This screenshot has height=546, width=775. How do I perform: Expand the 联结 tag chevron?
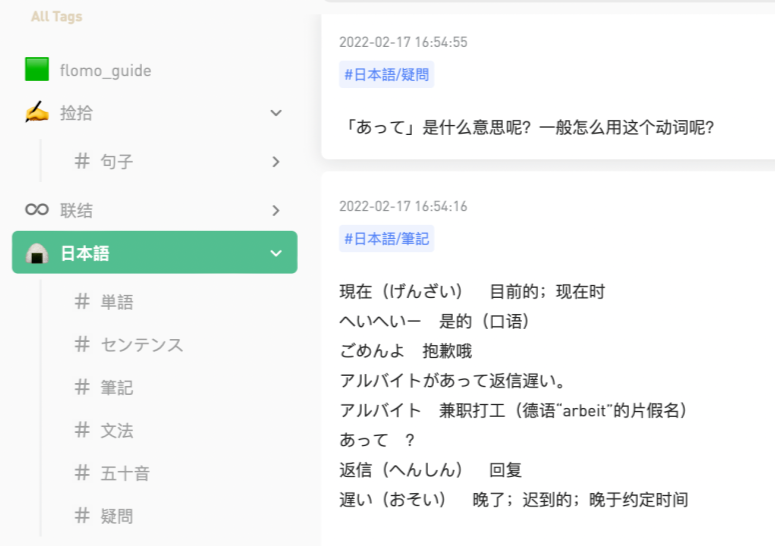pos(276,210)
